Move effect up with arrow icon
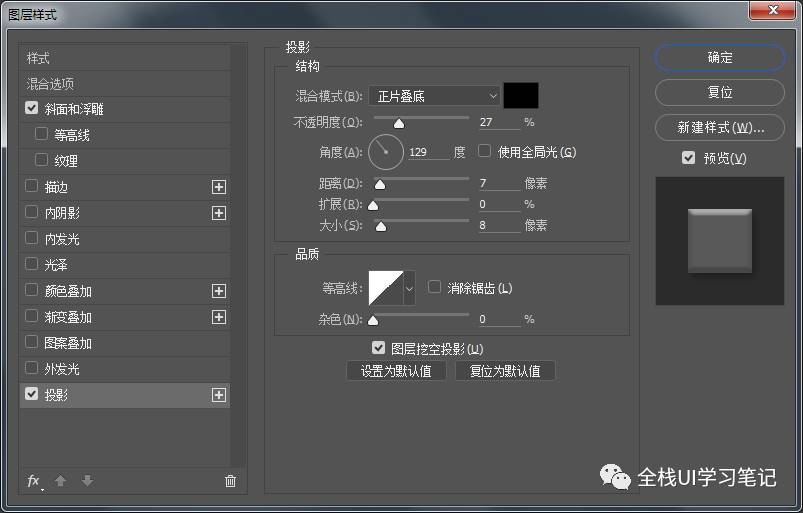 coord(60,481)
